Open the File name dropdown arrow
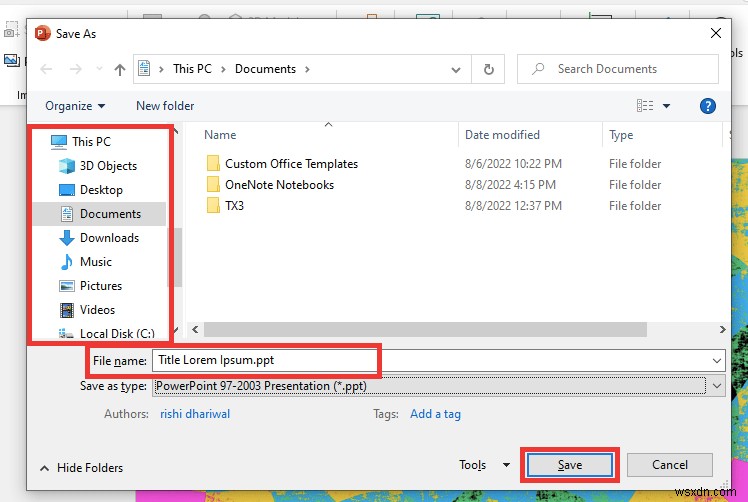The image size is (748, 502). pos(717,361)
